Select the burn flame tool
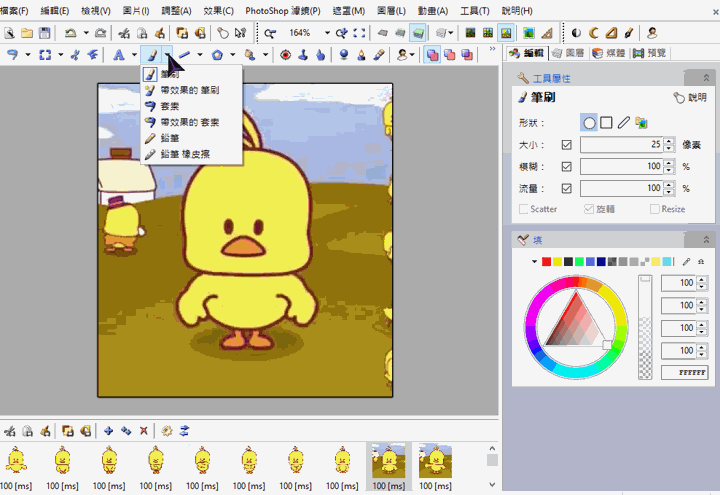The image size is (720, 495). click(x=361, y=55)
